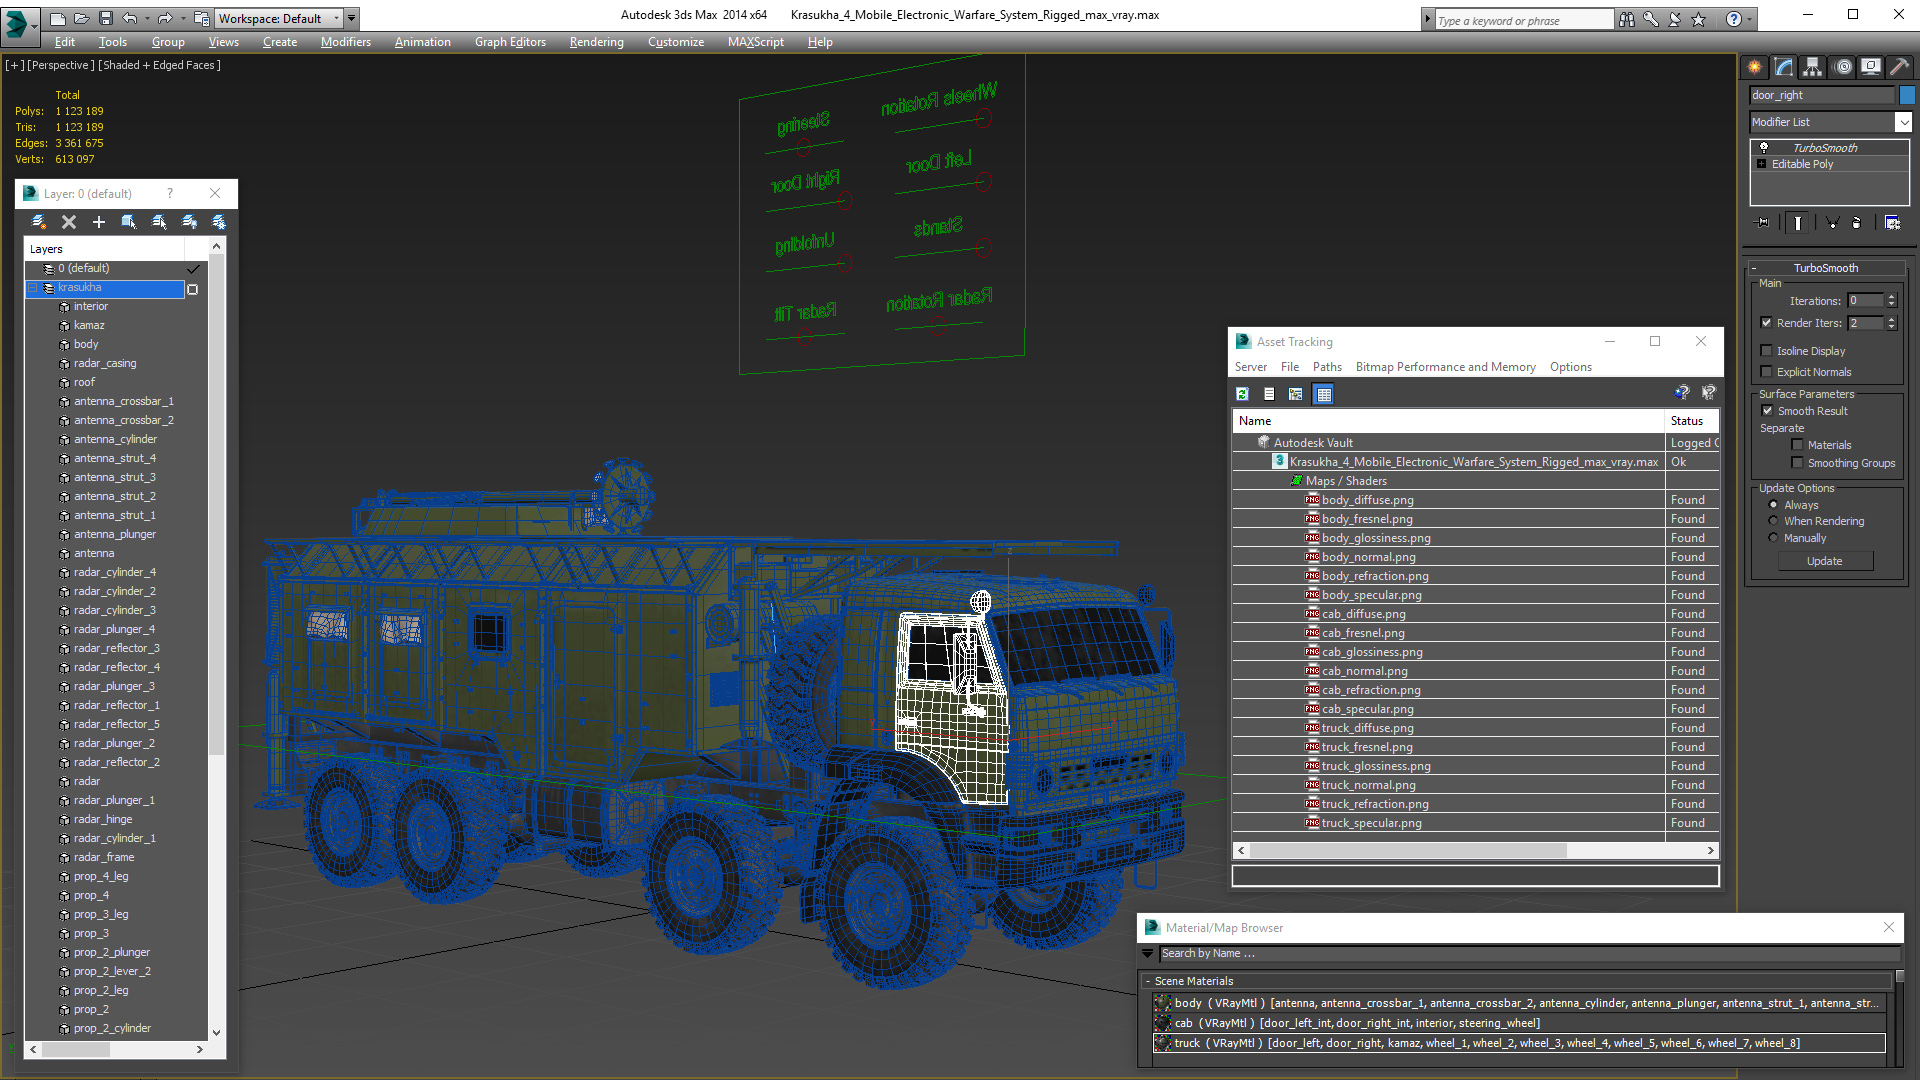Click Name column header in Asset Tracking
1920x1080 pixels.
coord(1448,421)
